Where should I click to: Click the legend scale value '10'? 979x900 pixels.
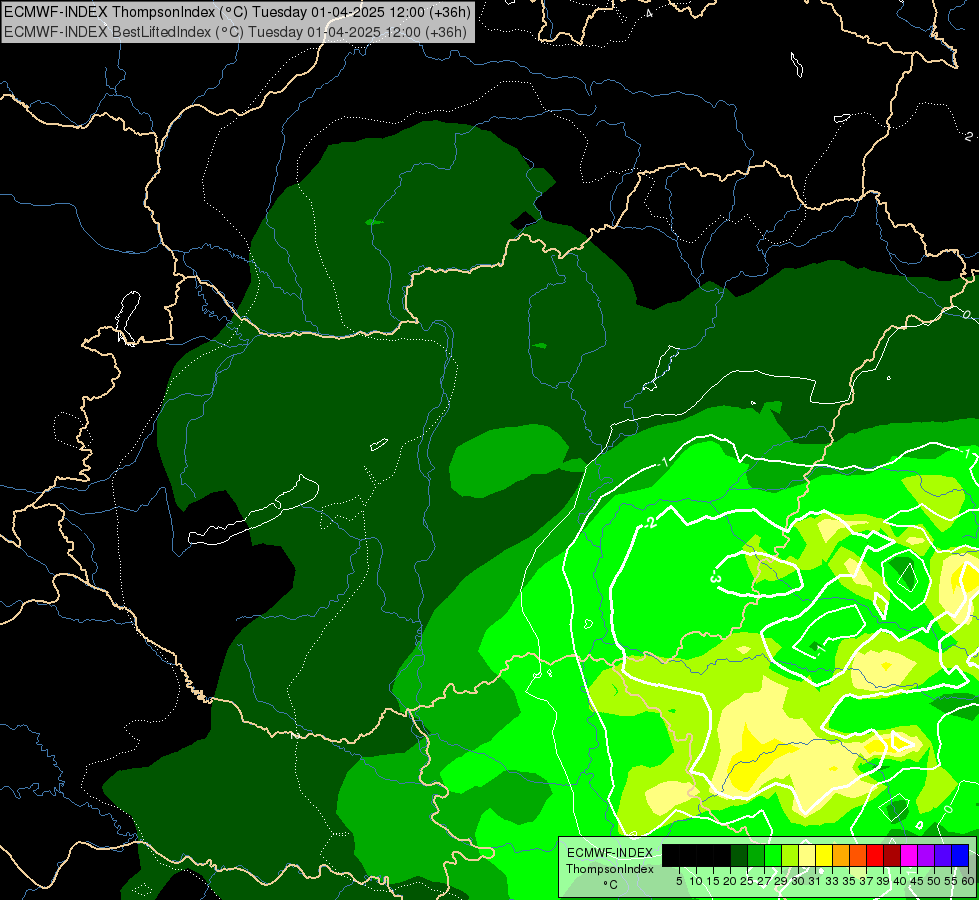pyautogui.click(x=696, y=881)
